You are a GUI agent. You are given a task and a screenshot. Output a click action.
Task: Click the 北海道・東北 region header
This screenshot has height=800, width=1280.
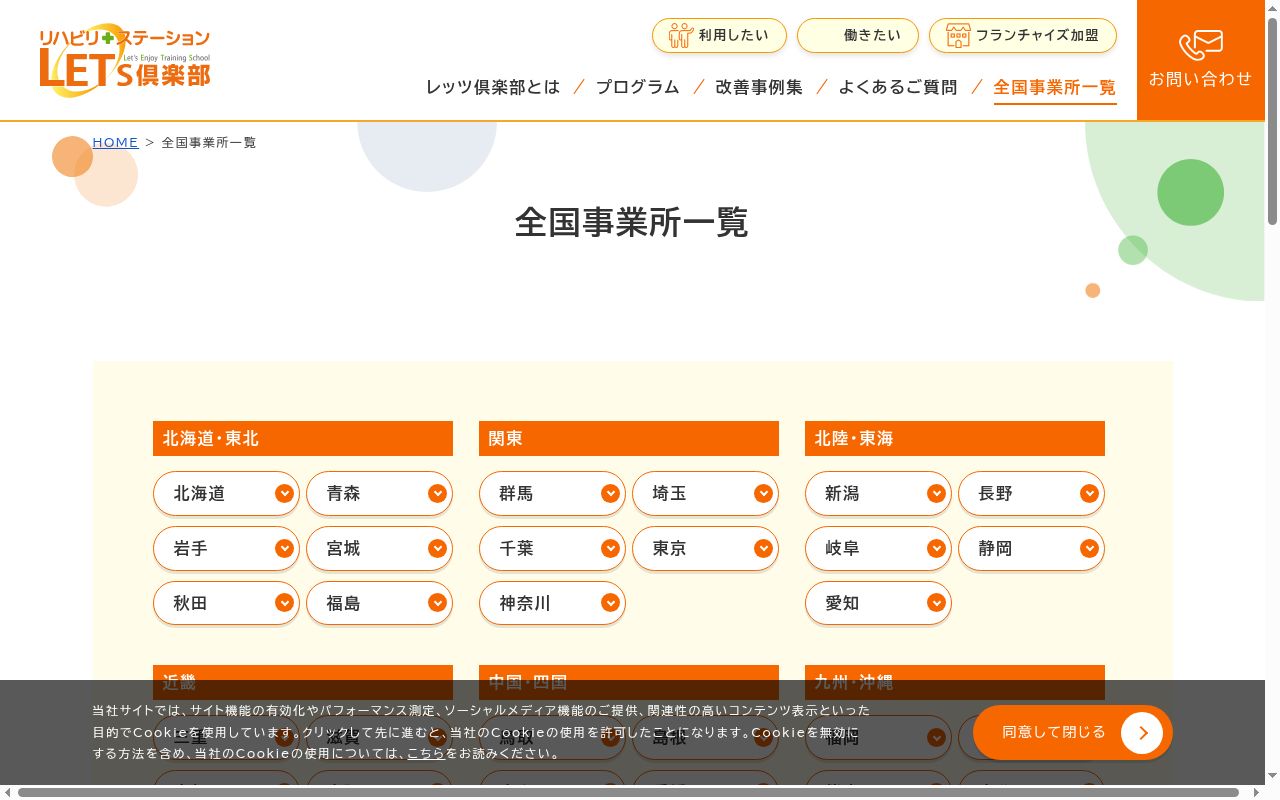[x=303, y=438]
